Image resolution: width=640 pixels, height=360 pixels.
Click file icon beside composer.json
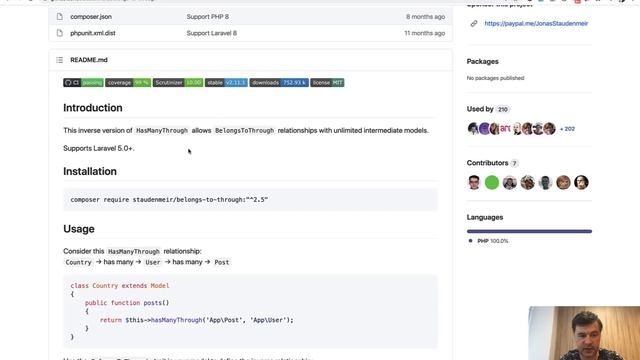60,17
